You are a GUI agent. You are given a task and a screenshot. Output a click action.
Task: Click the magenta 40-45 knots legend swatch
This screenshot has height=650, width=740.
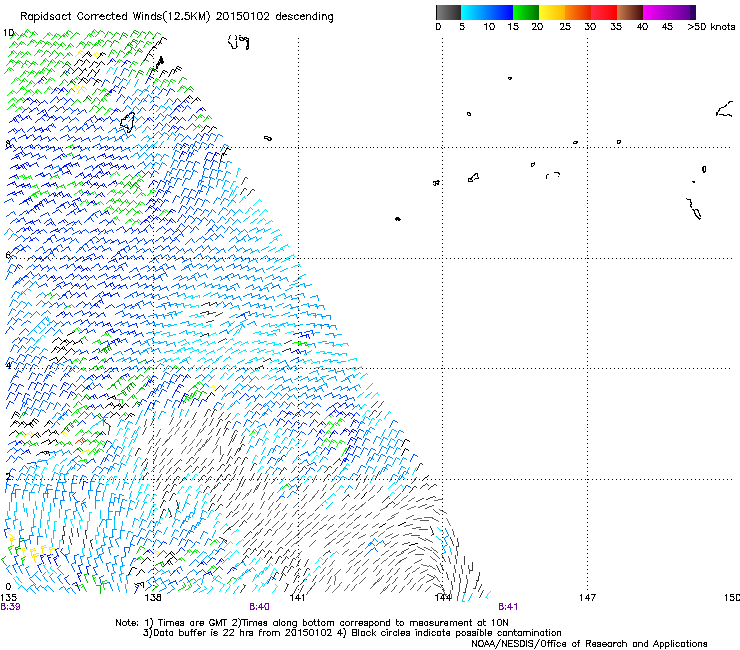coord(656,12)
